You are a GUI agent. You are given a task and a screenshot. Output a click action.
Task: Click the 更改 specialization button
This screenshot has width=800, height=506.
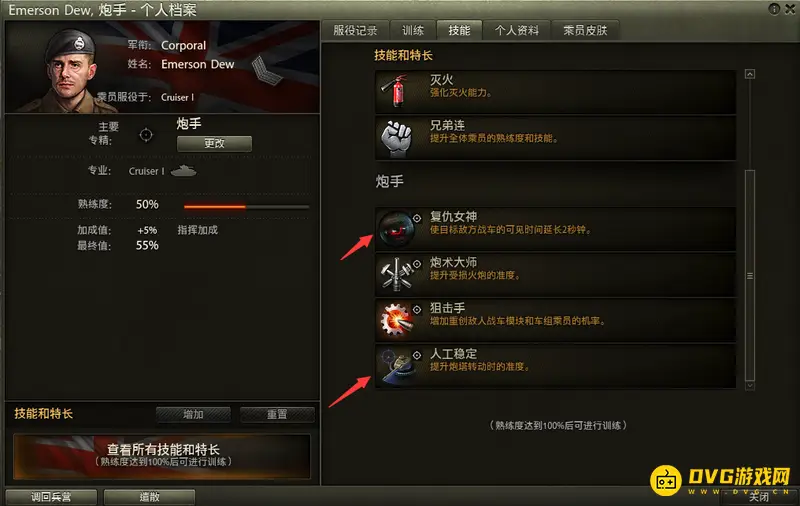[x=214, y=143]
